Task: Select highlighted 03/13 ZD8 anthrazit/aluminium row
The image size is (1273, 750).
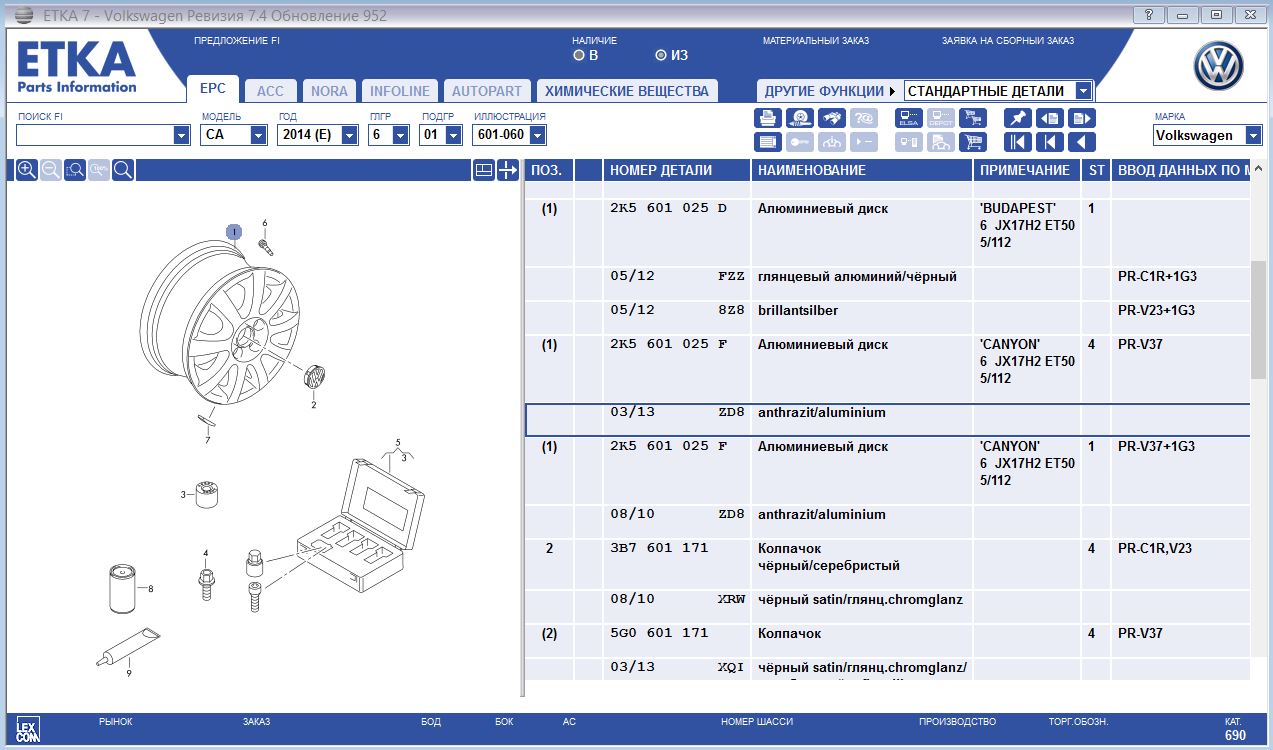Action: (x=887, y=420)
